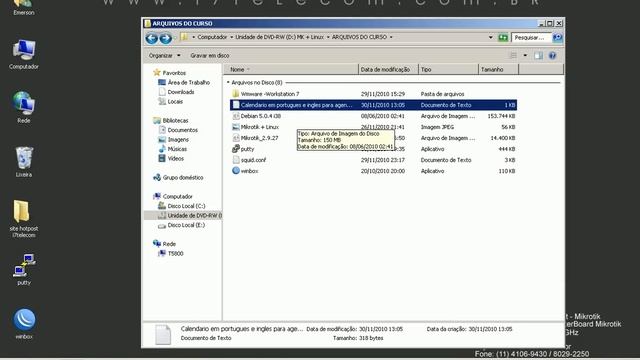
Task: Open the Organizar menu
Action: pos(164,56)
